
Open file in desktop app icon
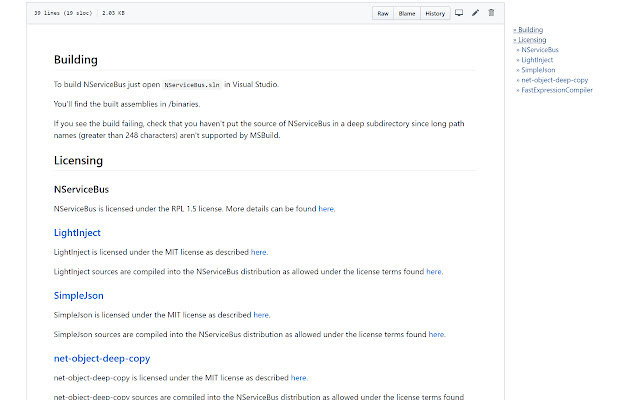459,13
